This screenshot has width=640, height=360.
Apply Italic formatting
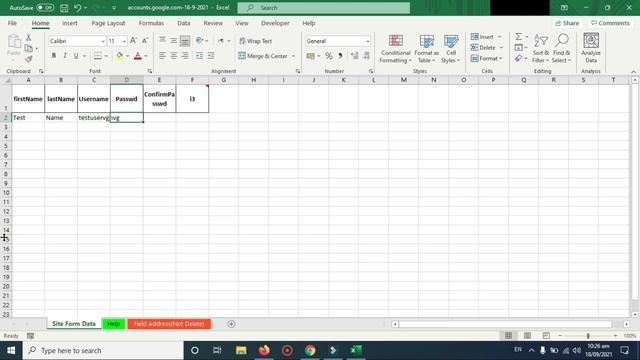coord(64,56)
